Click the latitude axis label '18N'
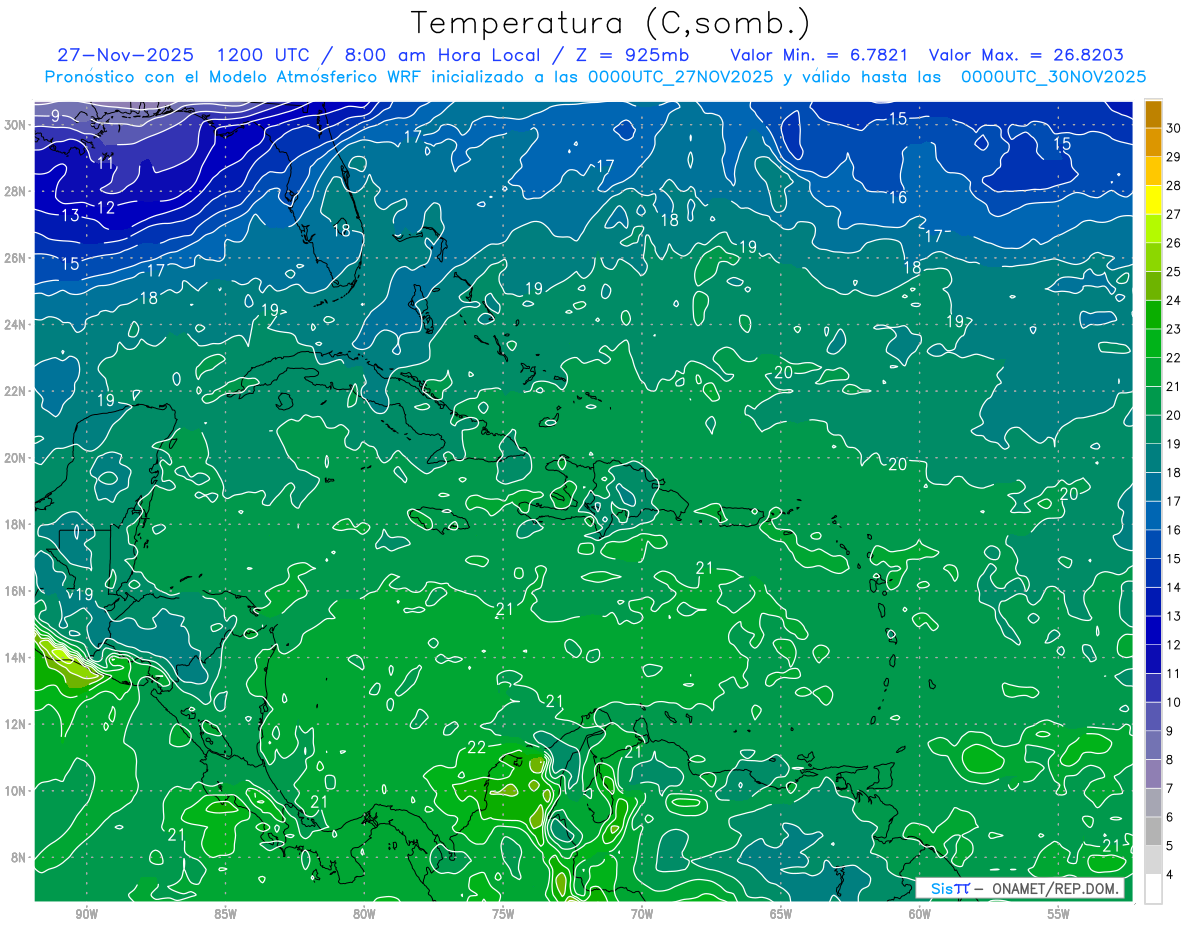Image resolution: width=1200 pixels, height=927 pixels. click(x=15, y=524)
